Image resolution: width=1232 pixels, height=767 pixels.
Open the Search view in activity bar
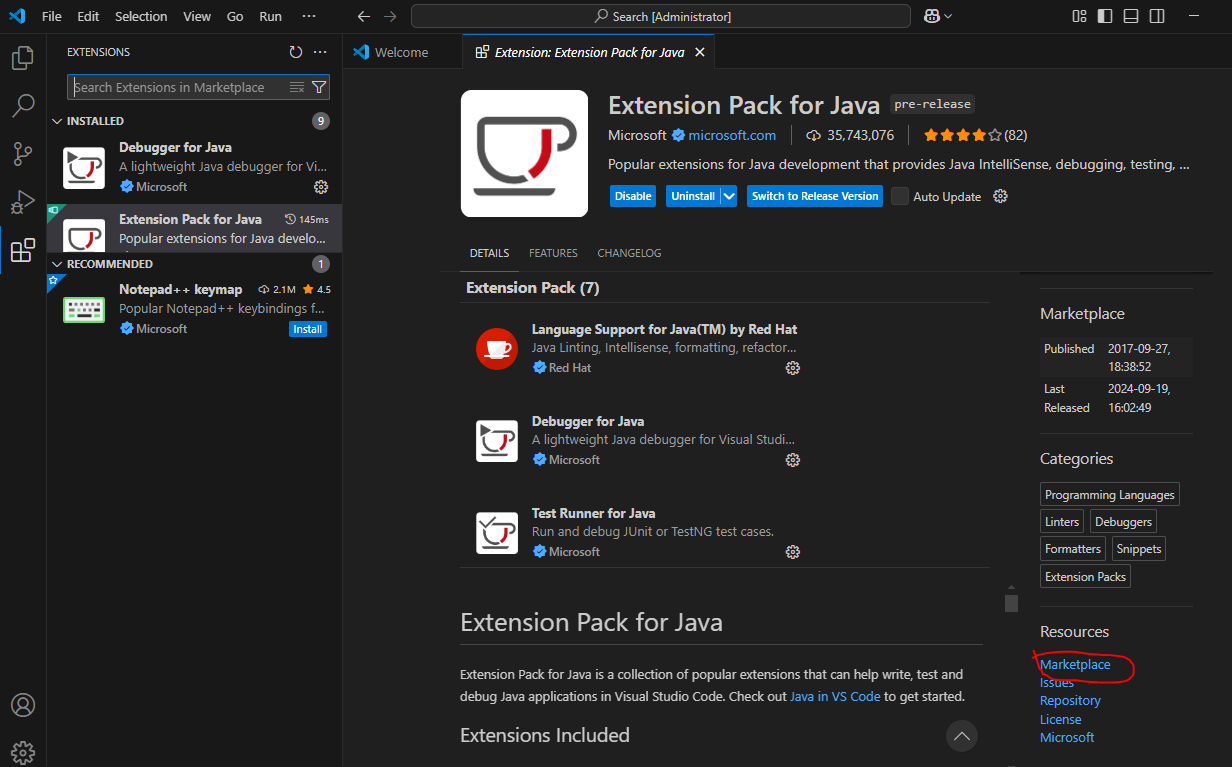click(23, 105)
